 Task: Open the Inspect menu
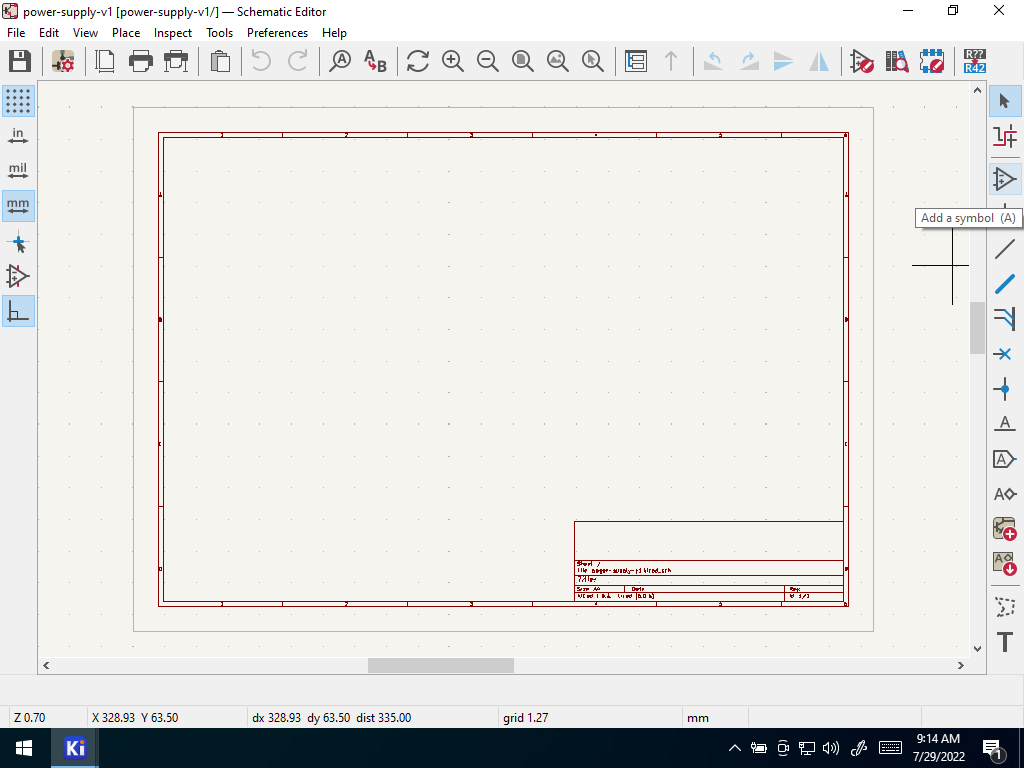coord(173,33)
